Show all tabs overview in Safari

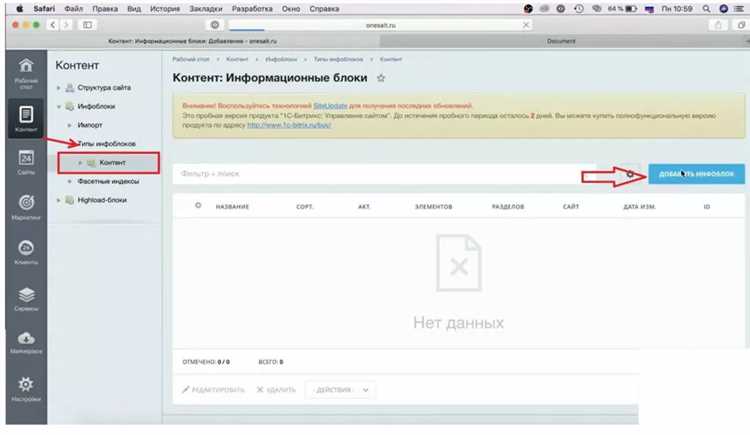click(741, 25)
